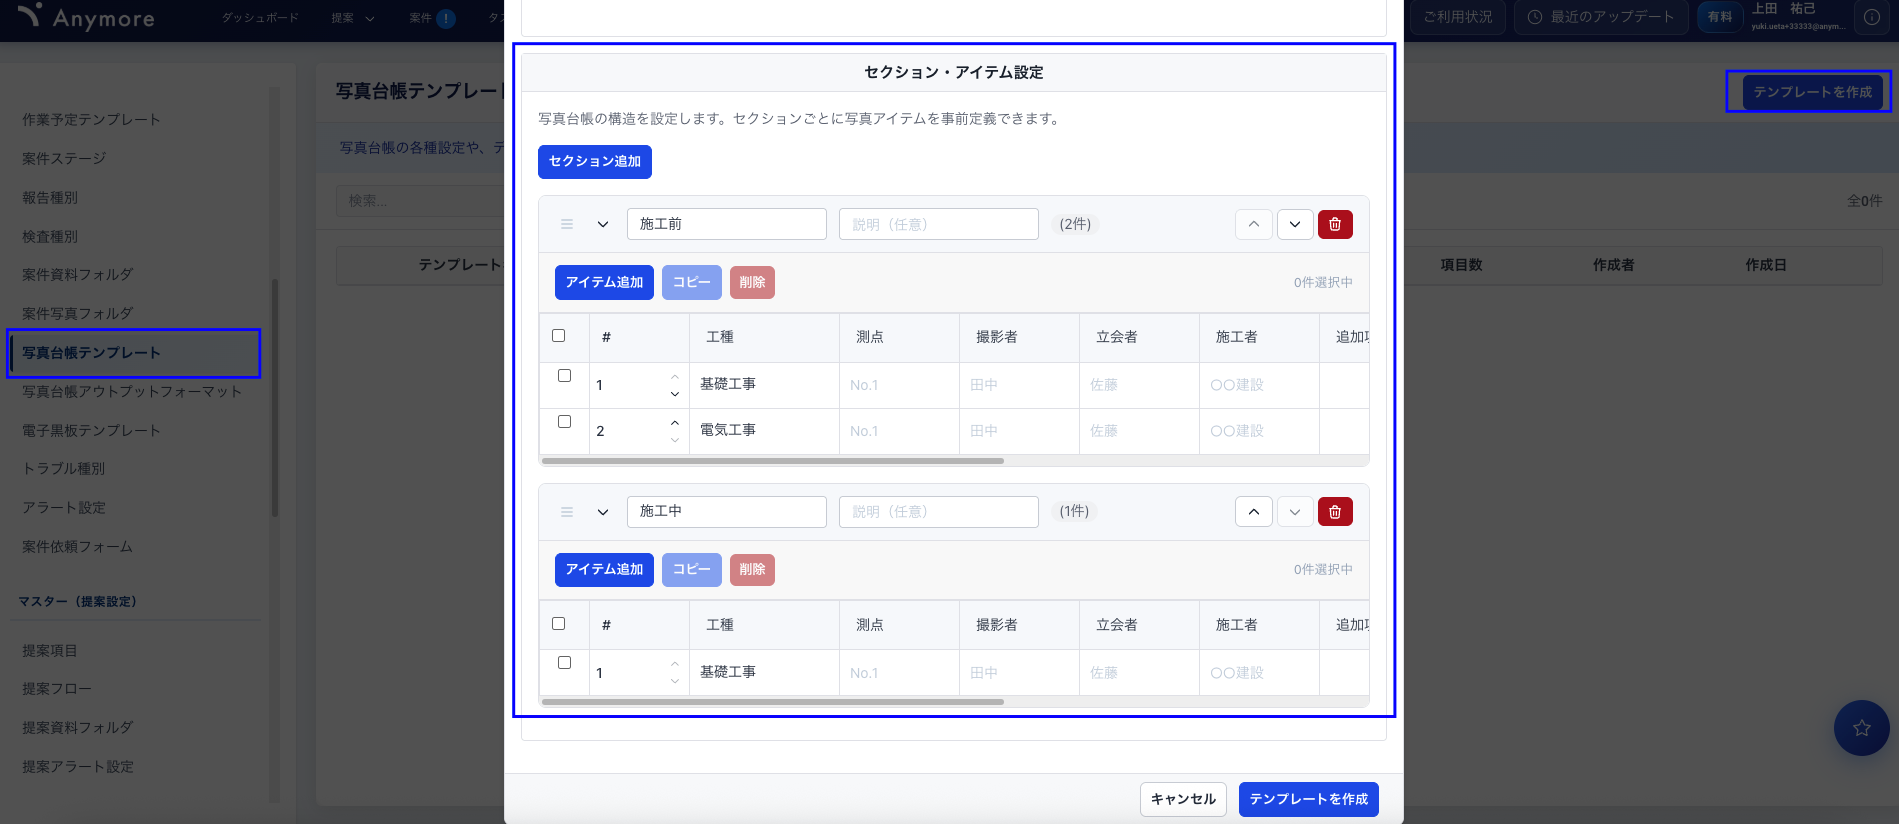Screen dimensions: 1899x824
Task: Click the 施工中 section description field
Action: point(938,512)
